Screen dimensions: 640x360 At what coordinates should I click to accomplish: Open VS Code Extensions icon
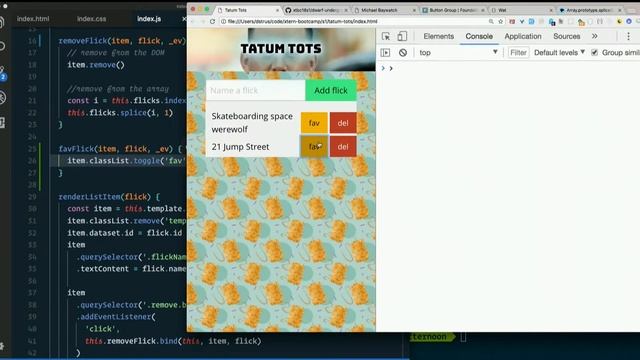tap(2, 122)
